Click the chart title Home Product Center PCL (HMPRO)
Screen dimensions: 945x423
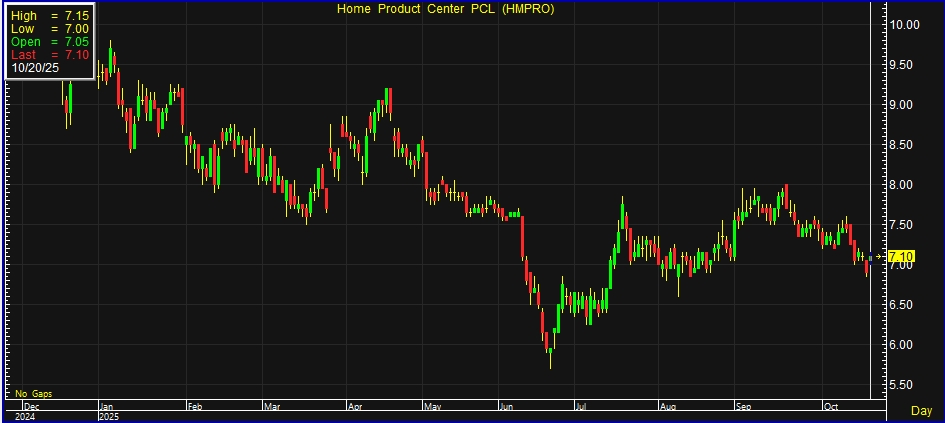pos(458,9)
